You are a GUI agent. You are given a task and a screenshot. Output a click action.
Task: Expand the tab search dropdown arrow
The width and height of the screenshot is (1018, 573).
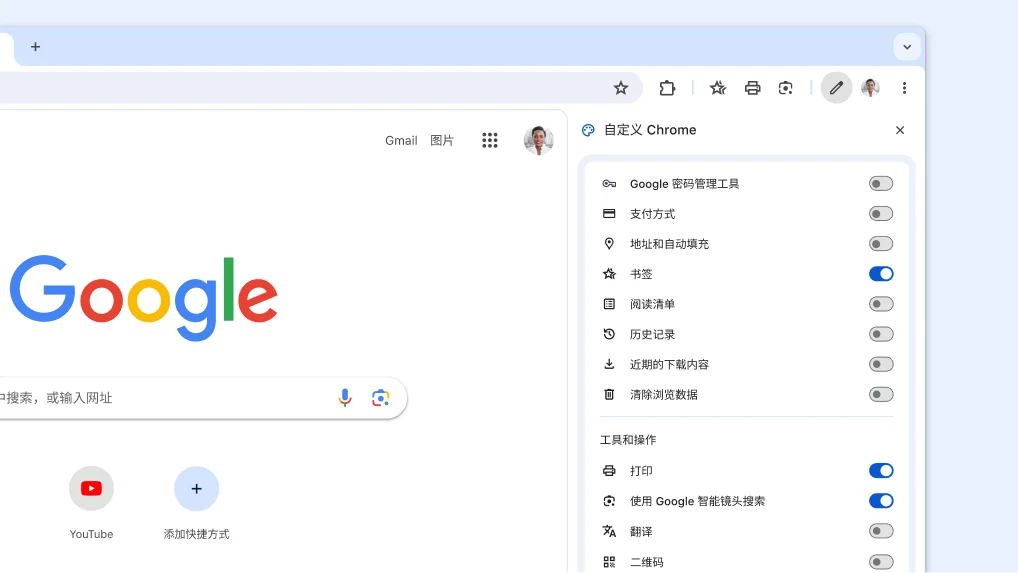click(906, 47)
